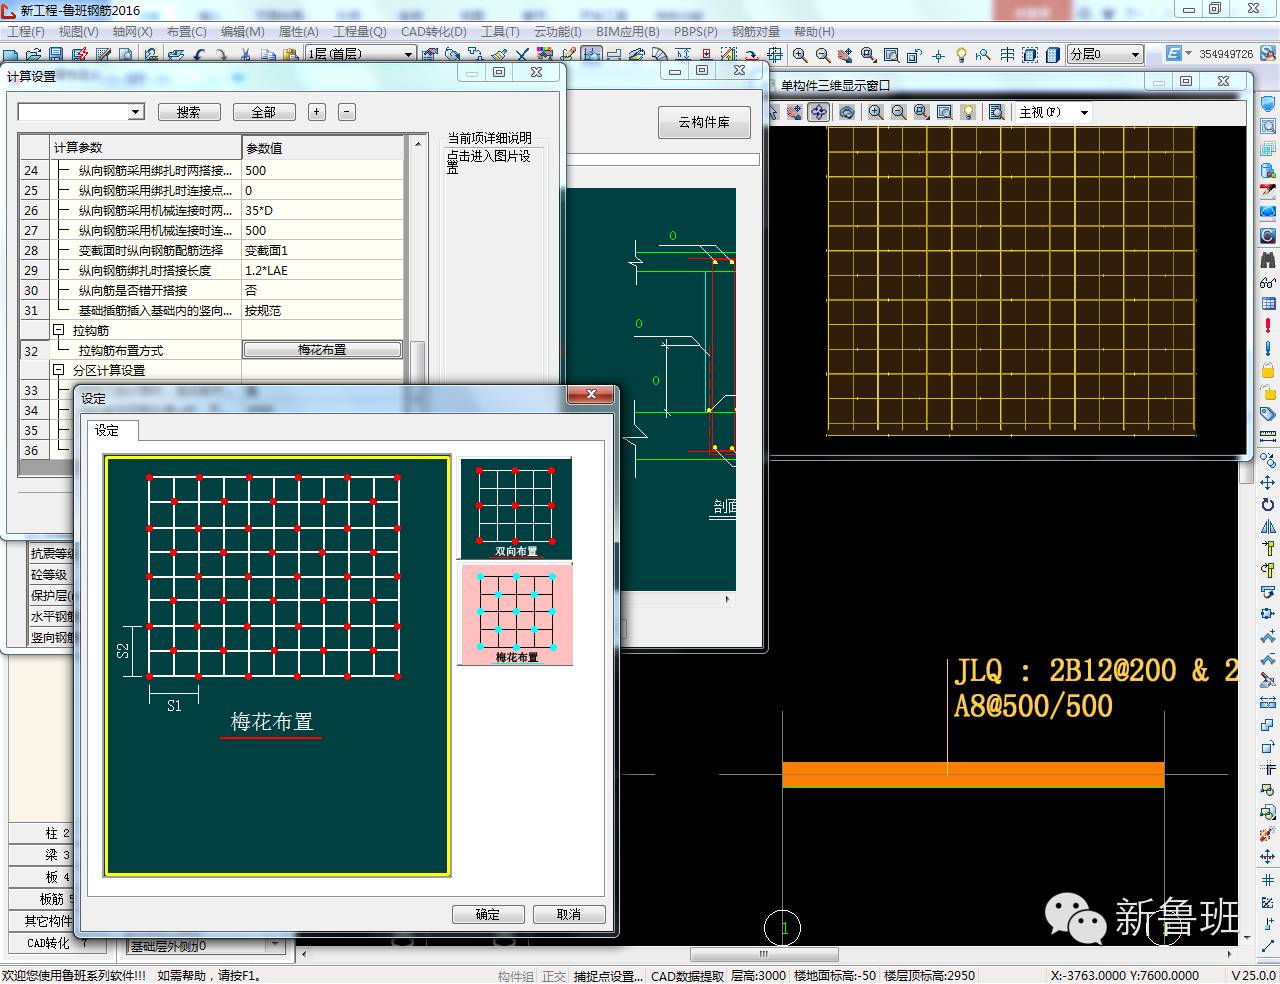Click the glasses icon in right sidebar
This screenshot has height=984, width=1280.
[1268, 282]
